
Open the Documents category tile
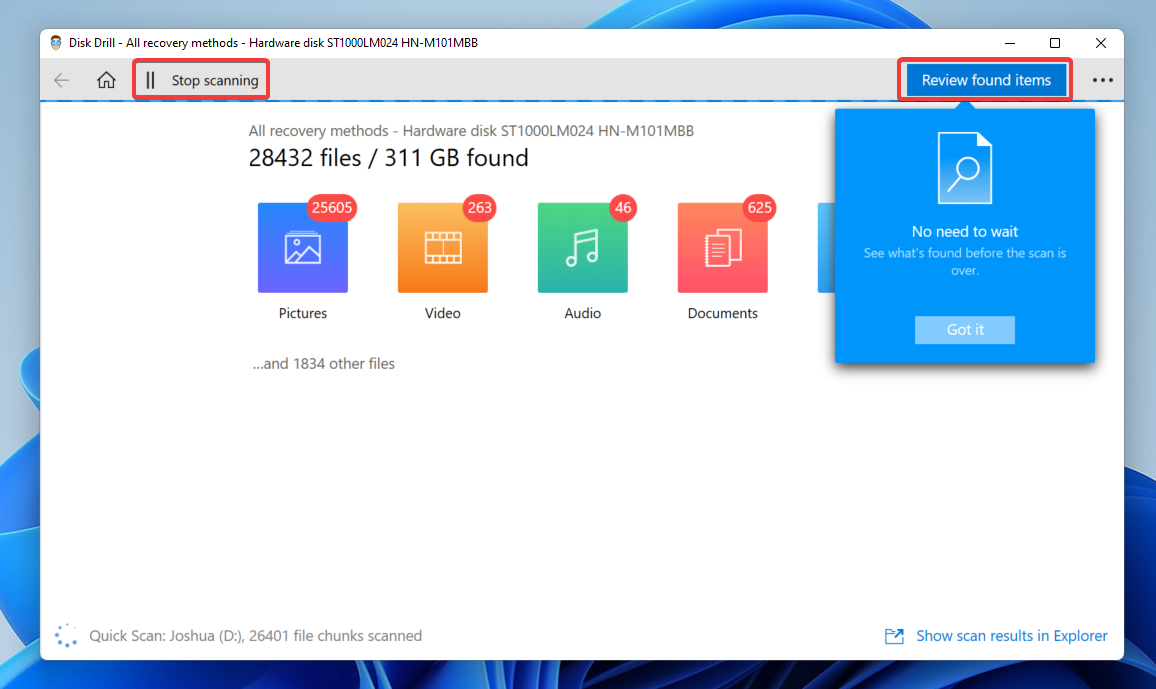(723, 248)
